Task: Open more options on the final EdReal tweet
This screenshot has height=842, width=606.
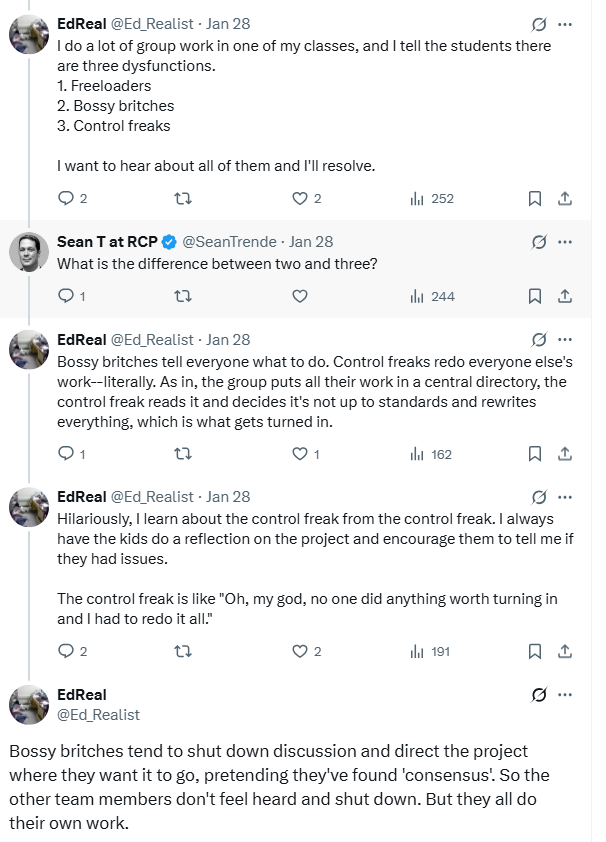Action: point(565,694)
